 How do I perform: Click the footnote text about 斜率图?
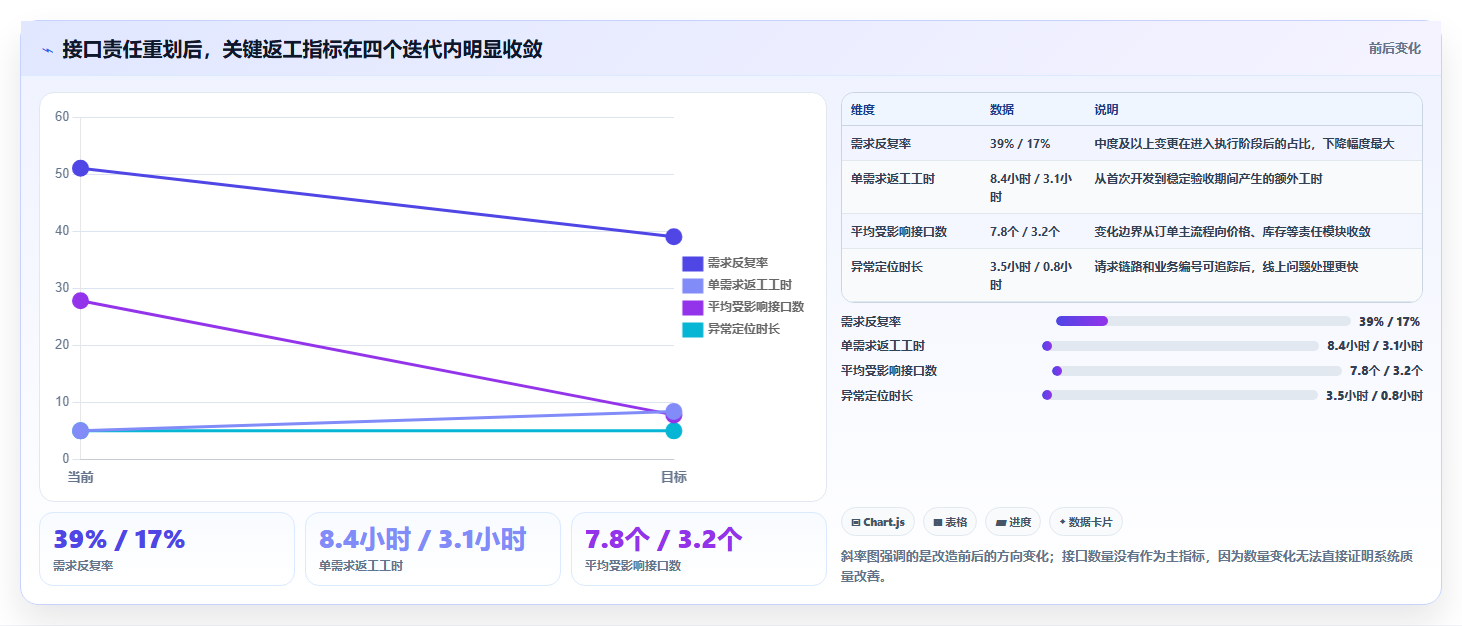pyautogui.click(x=1127, y=566)
